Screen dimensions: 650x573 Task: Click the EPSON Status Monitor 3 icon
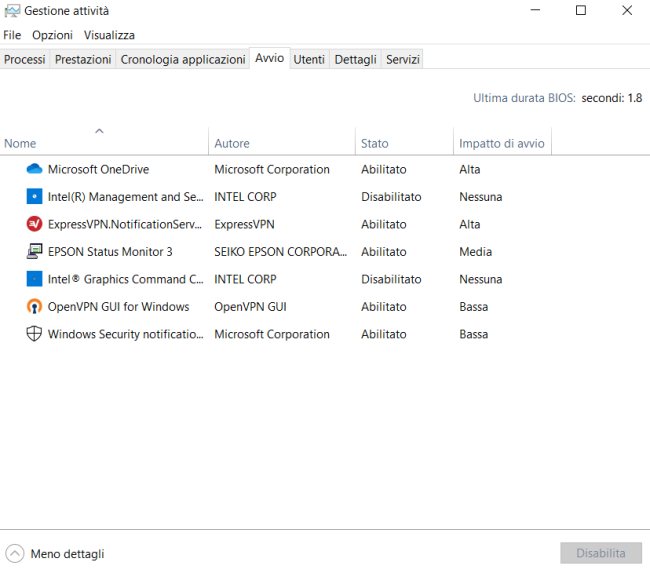tap(34, 251)
